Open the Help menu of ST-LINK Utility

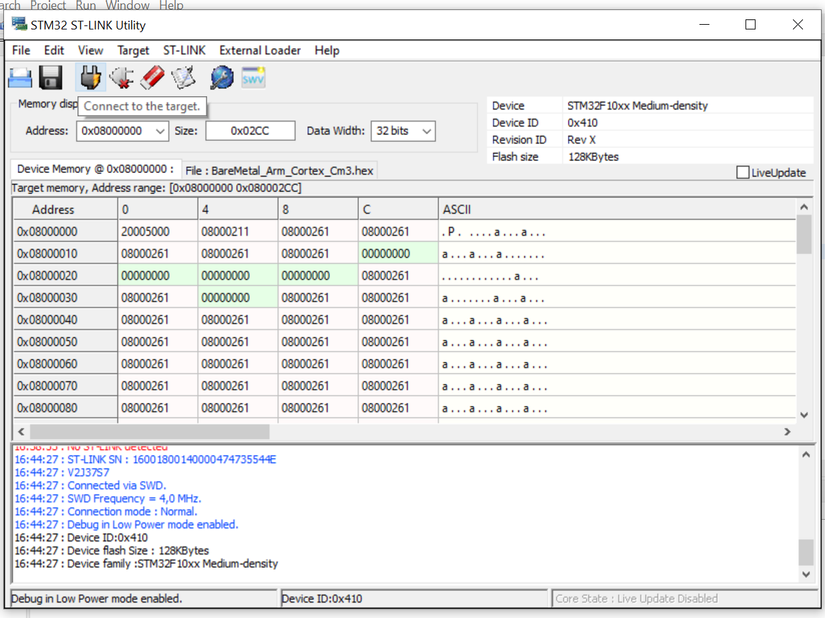327,50
